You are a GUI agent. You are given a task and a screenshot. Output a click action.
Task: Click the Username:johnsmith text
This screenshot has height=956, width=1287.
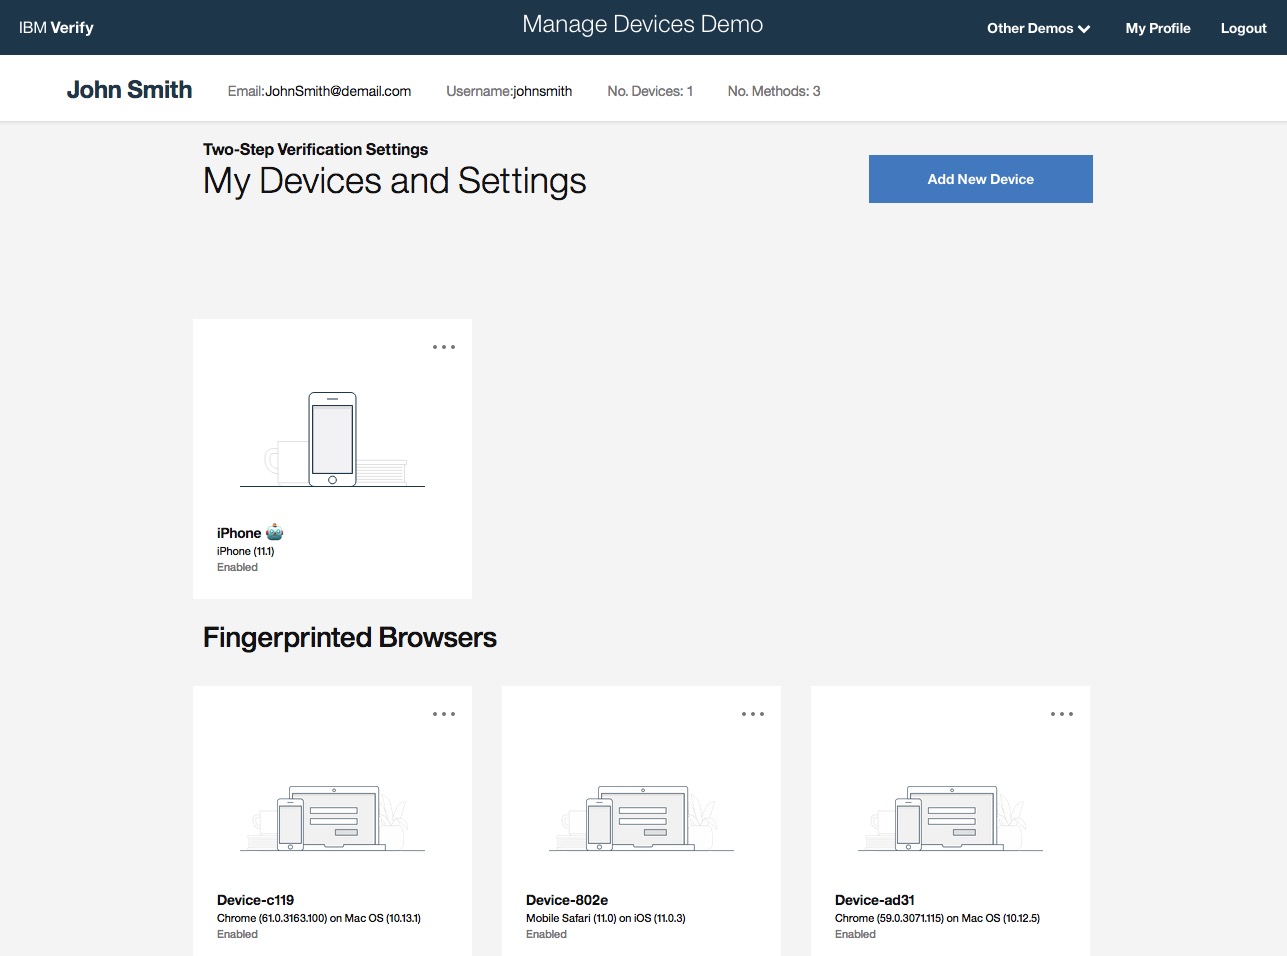click(509, 91)
